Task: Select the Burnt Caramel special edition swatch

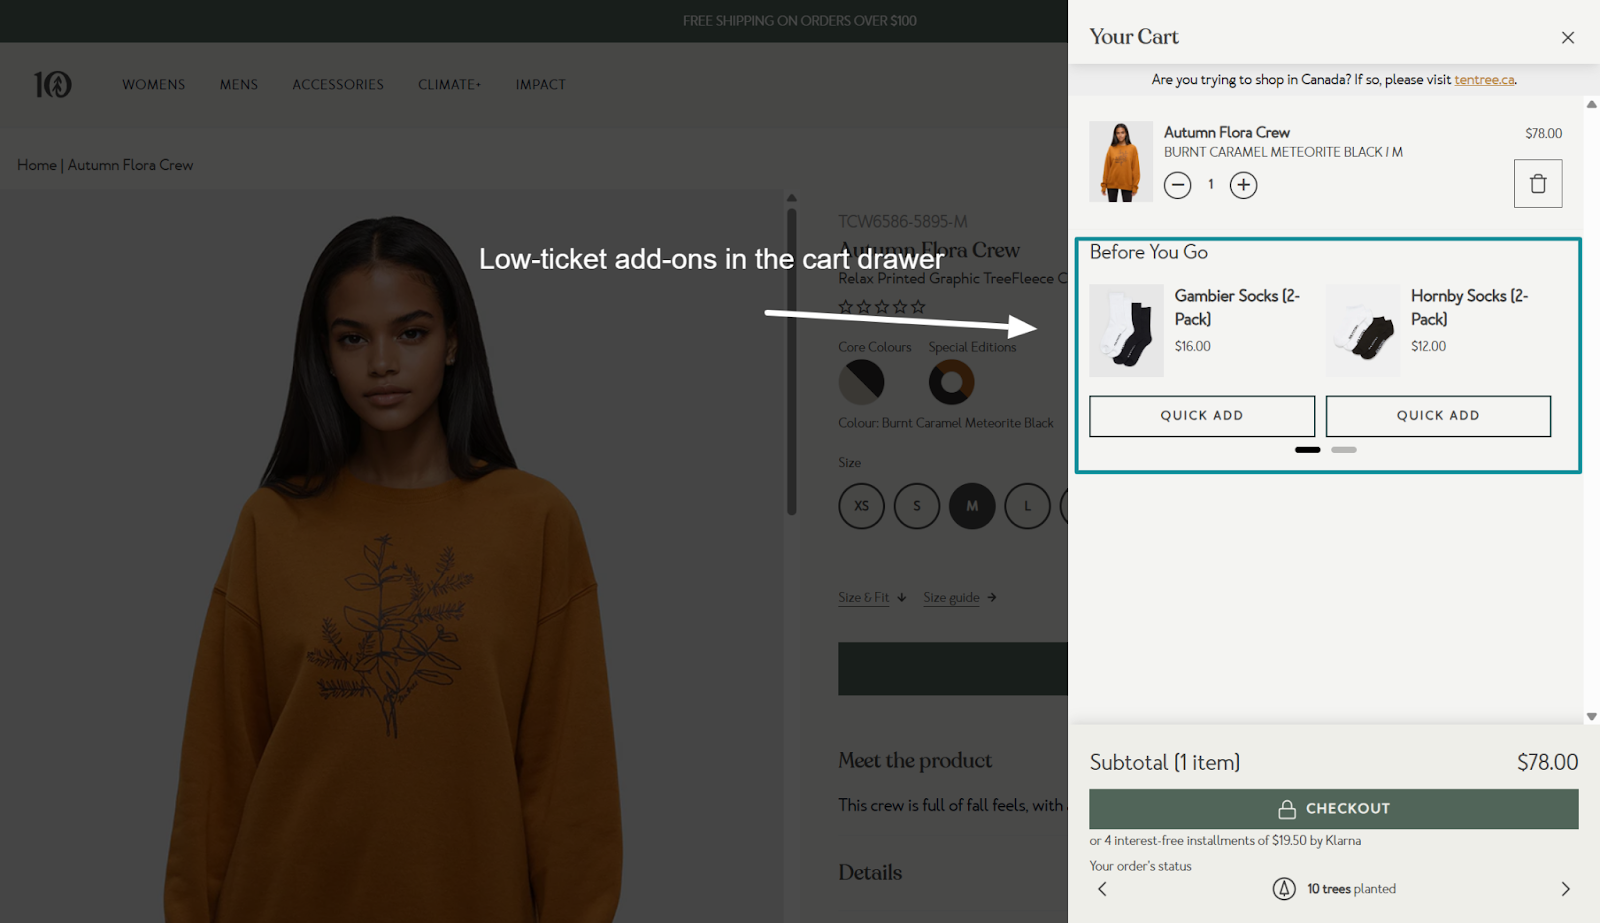Action: (951, 382)
